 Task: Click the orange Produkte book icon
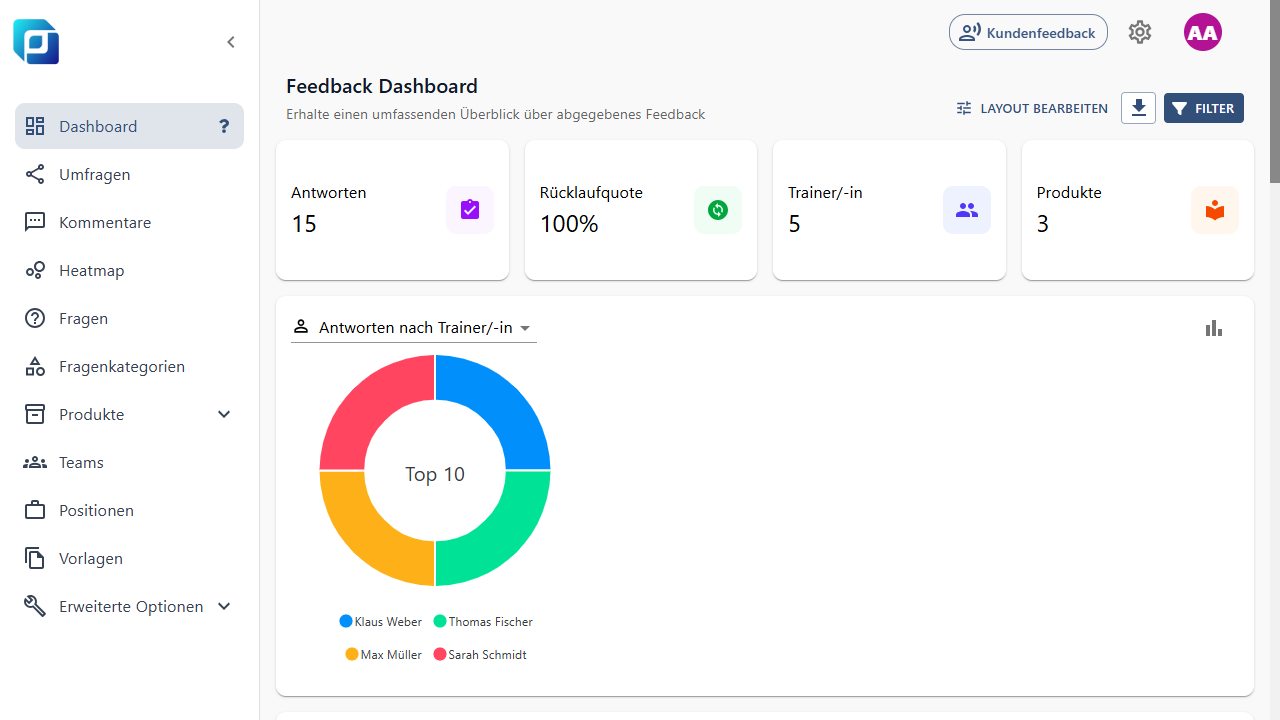(1215, 210)
